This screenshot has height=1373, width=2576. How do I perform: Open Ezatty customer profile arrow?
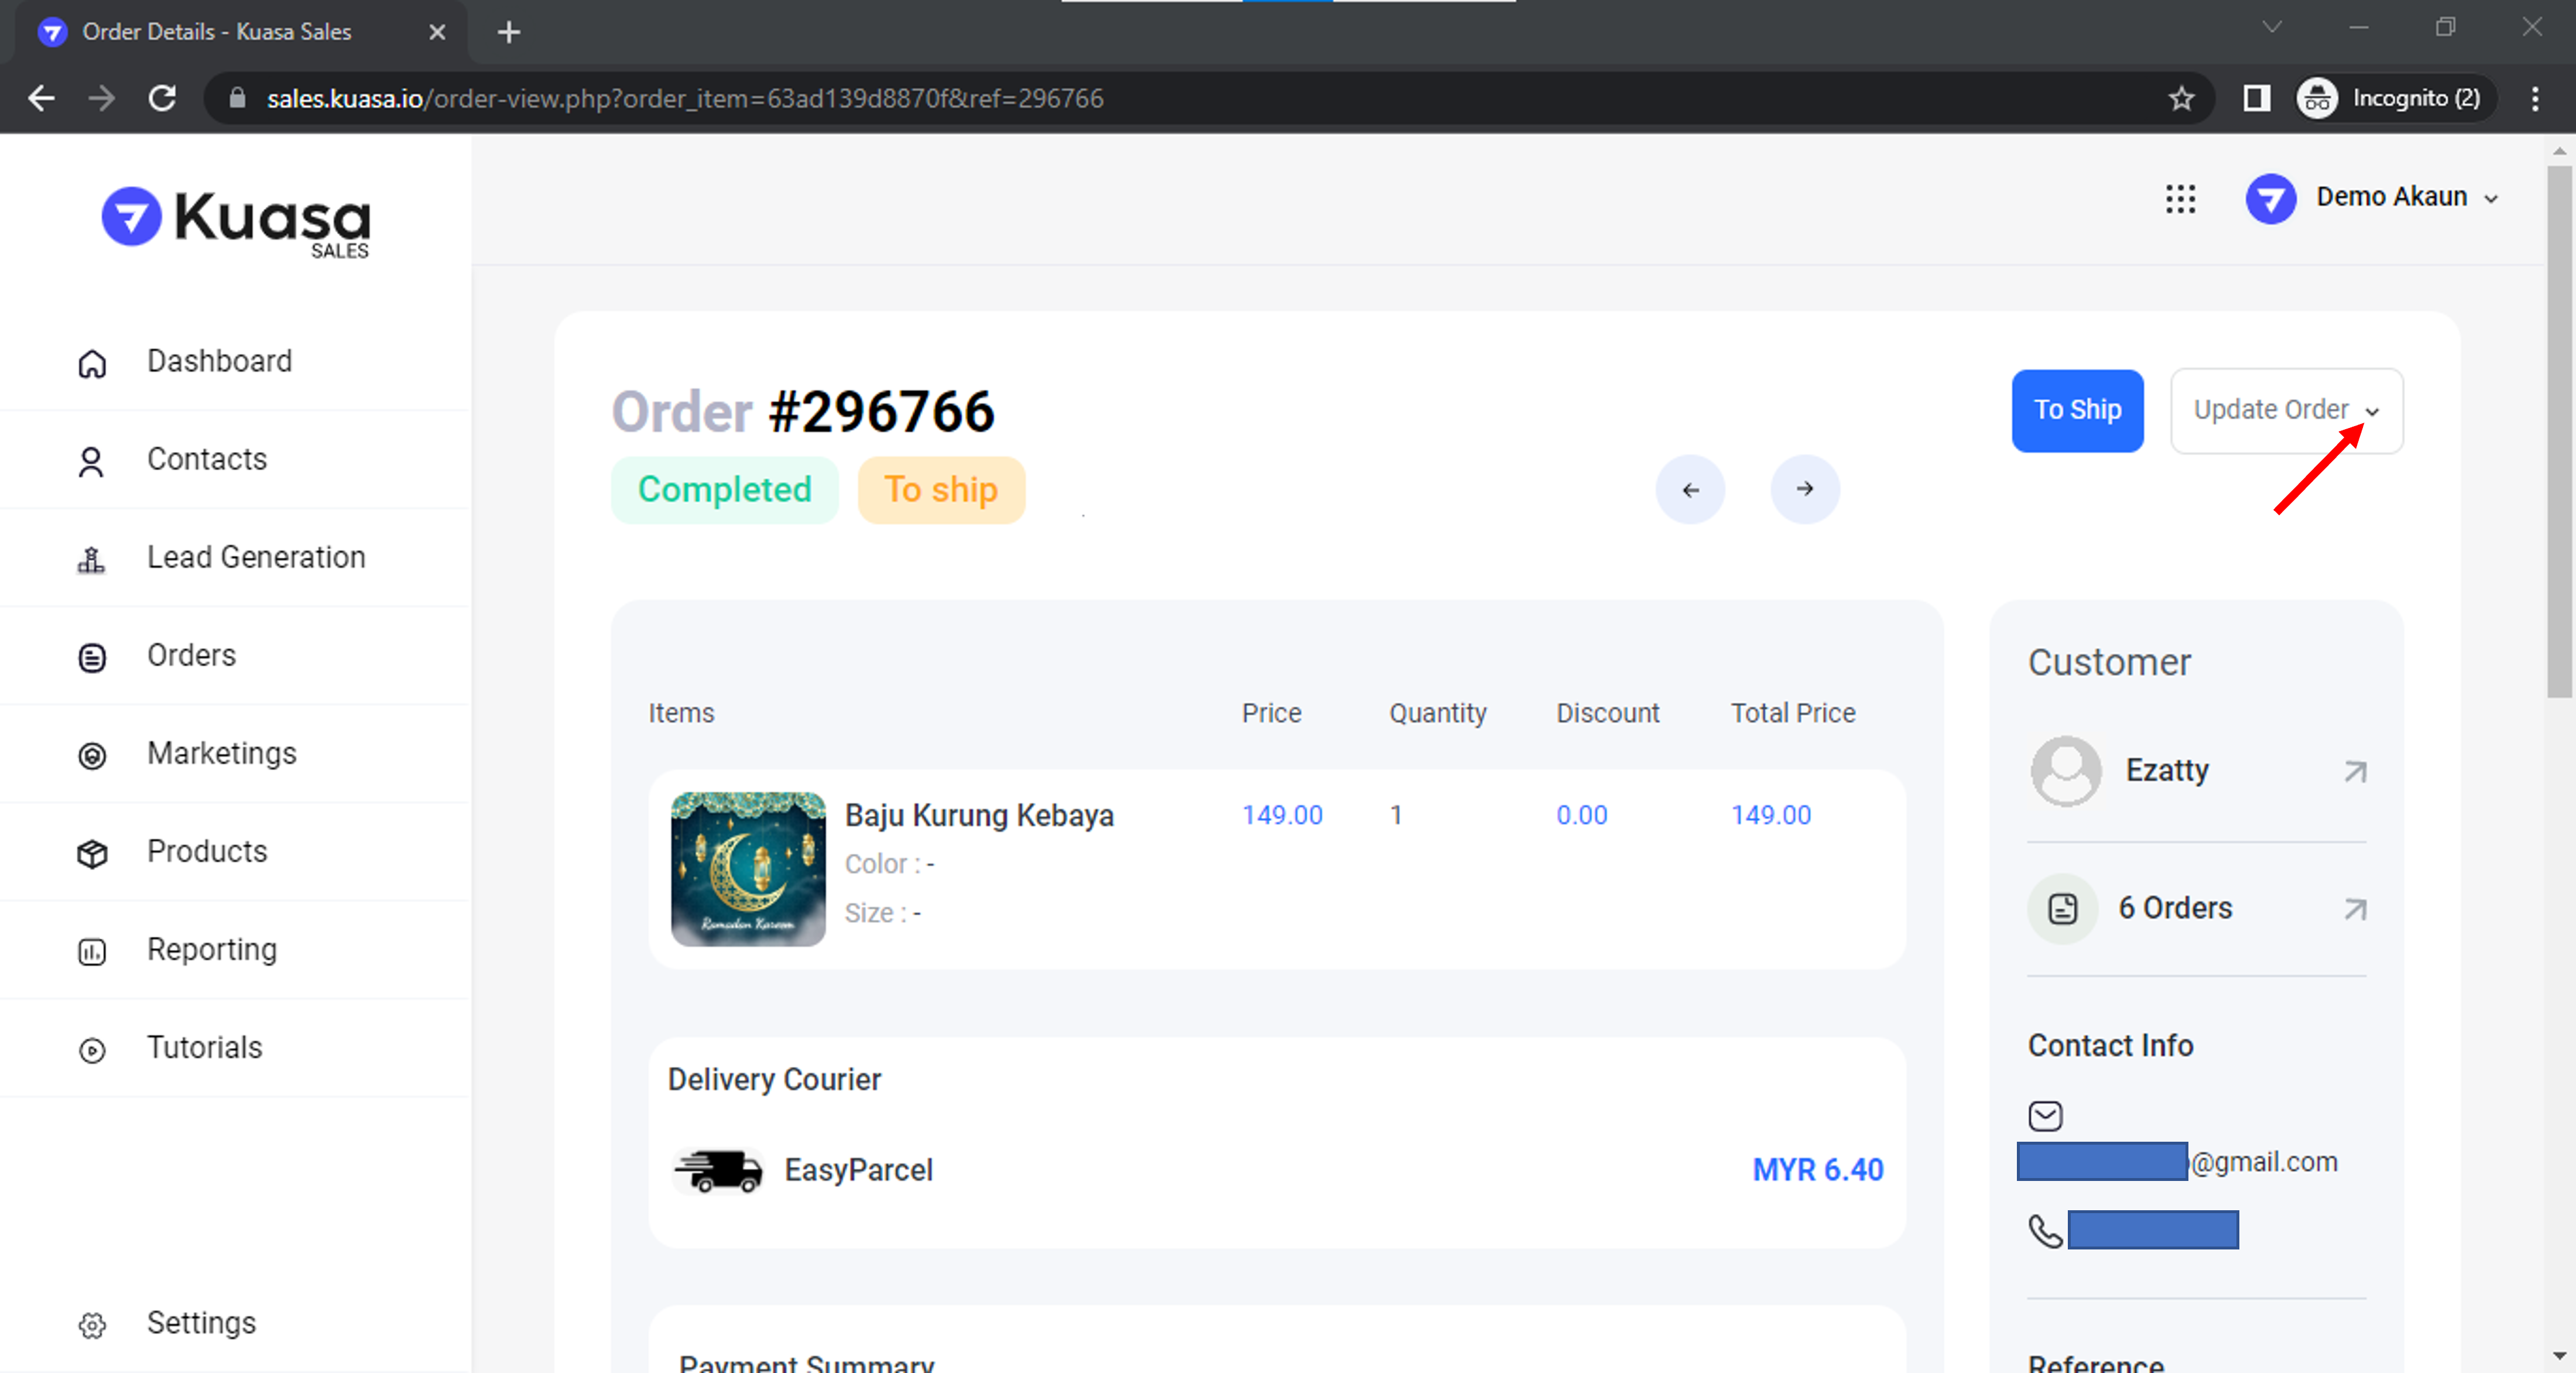click(x=2355, y=771)
